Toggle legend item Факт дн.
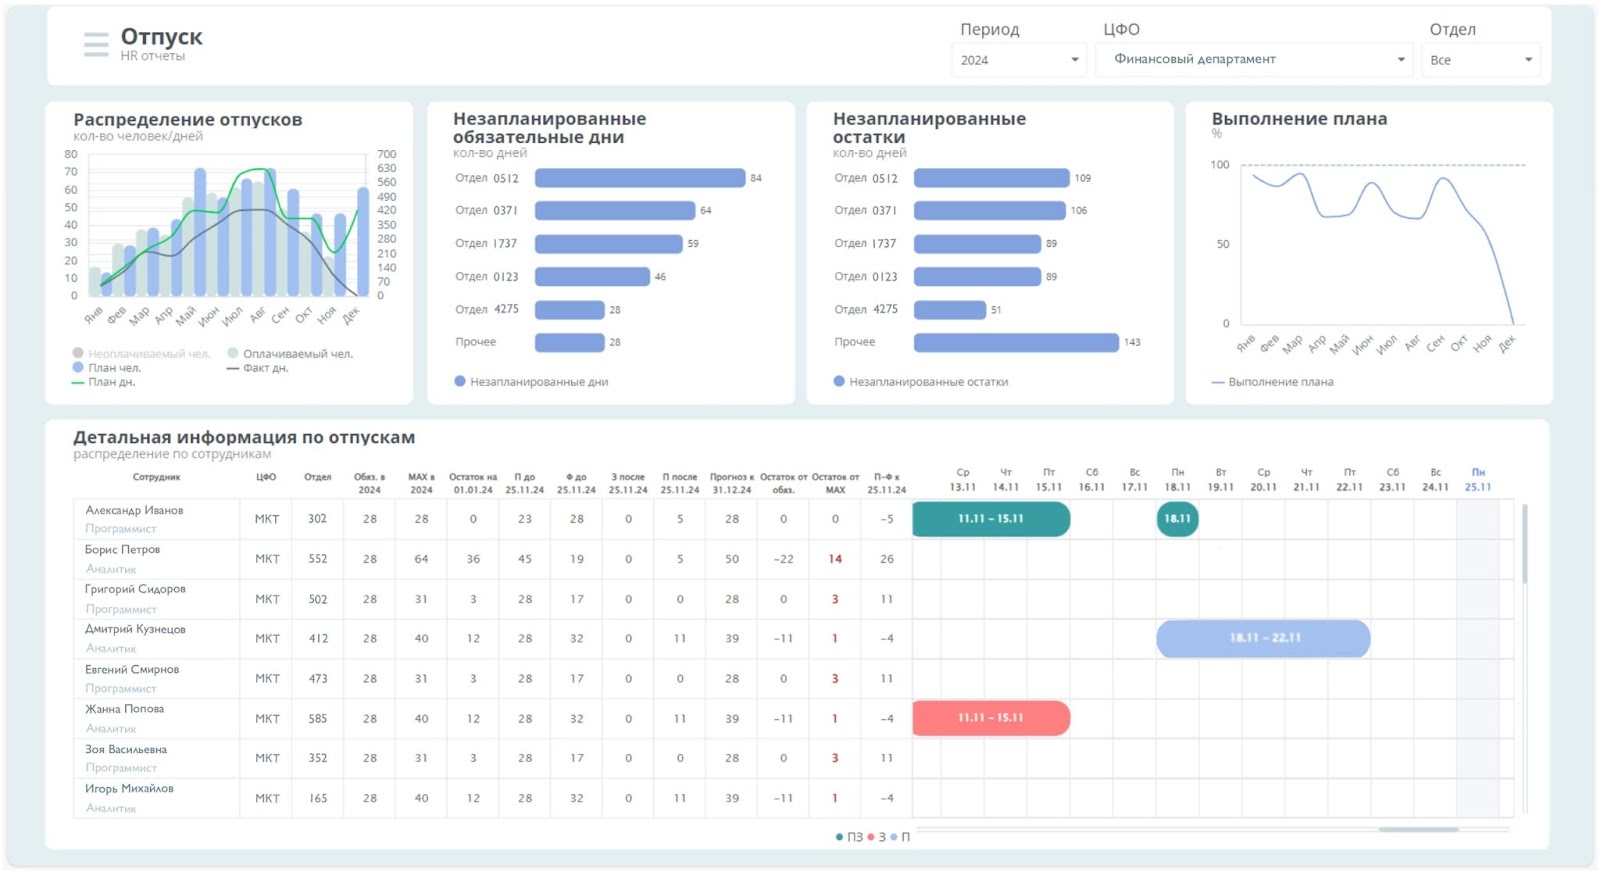This screenshot has height=872, width=1600. [x=258, y=367]
